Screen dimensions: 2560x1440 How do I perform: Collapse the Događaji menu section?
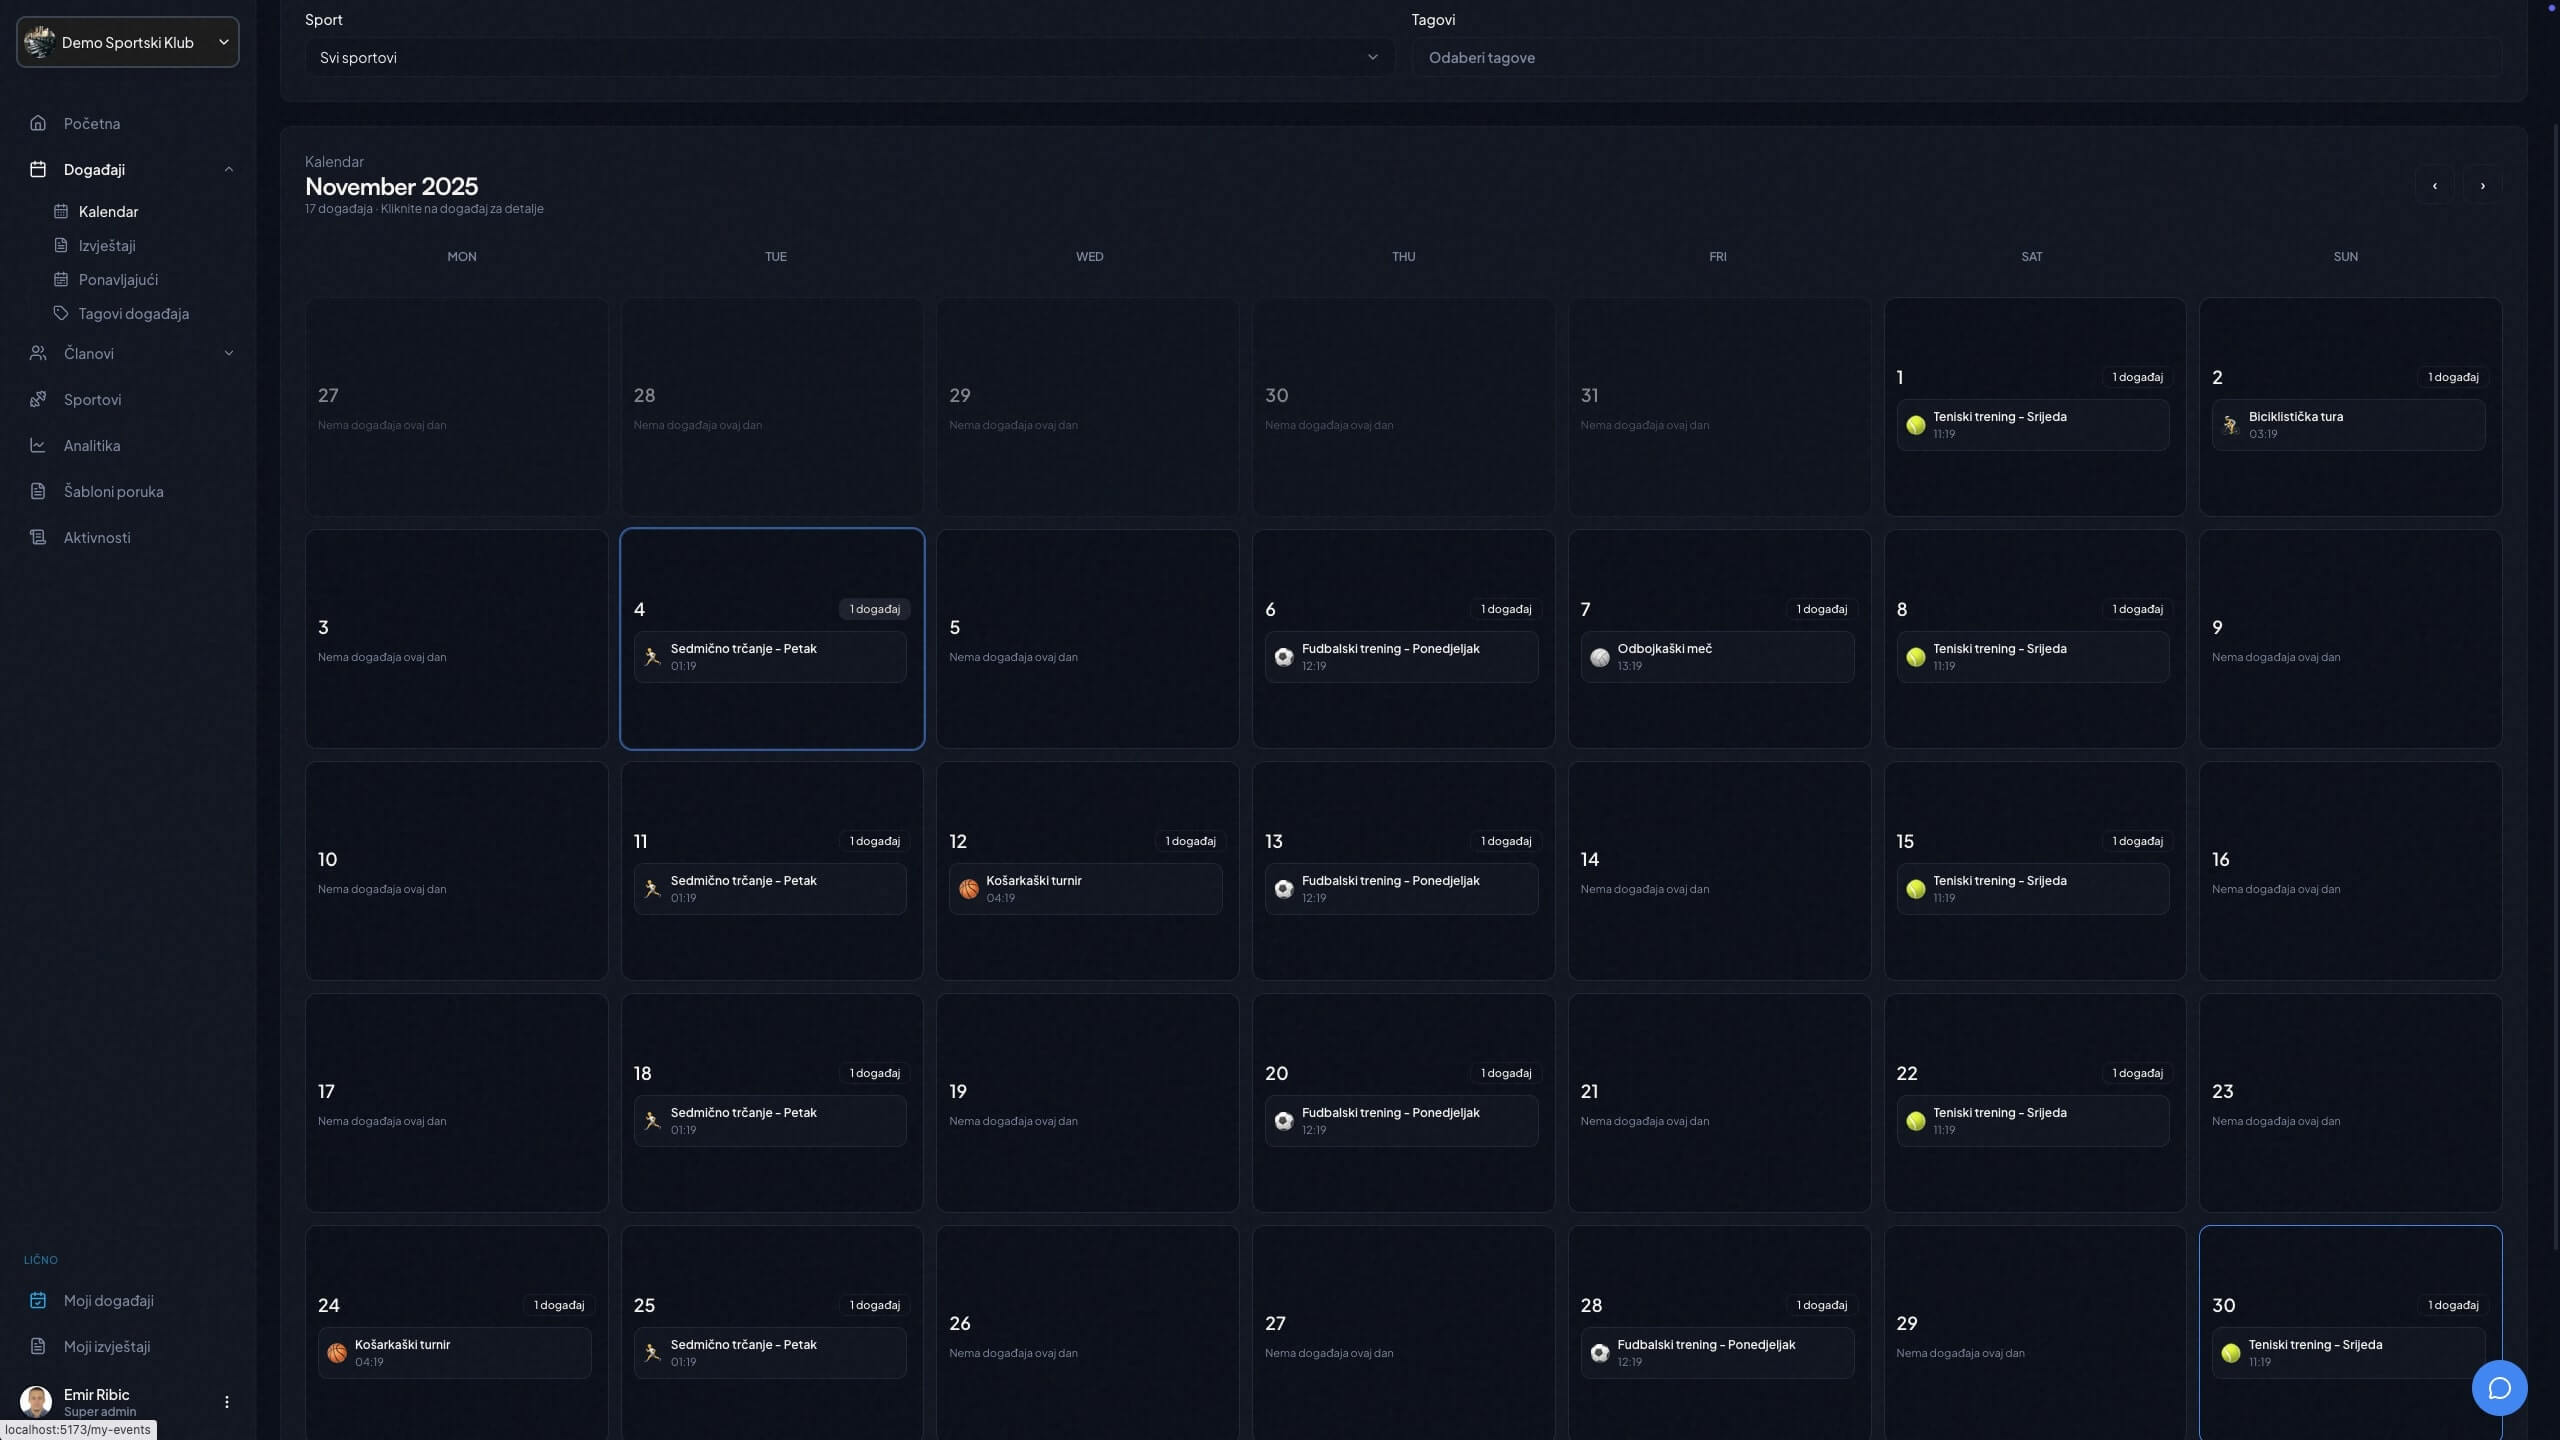(228, 169)
